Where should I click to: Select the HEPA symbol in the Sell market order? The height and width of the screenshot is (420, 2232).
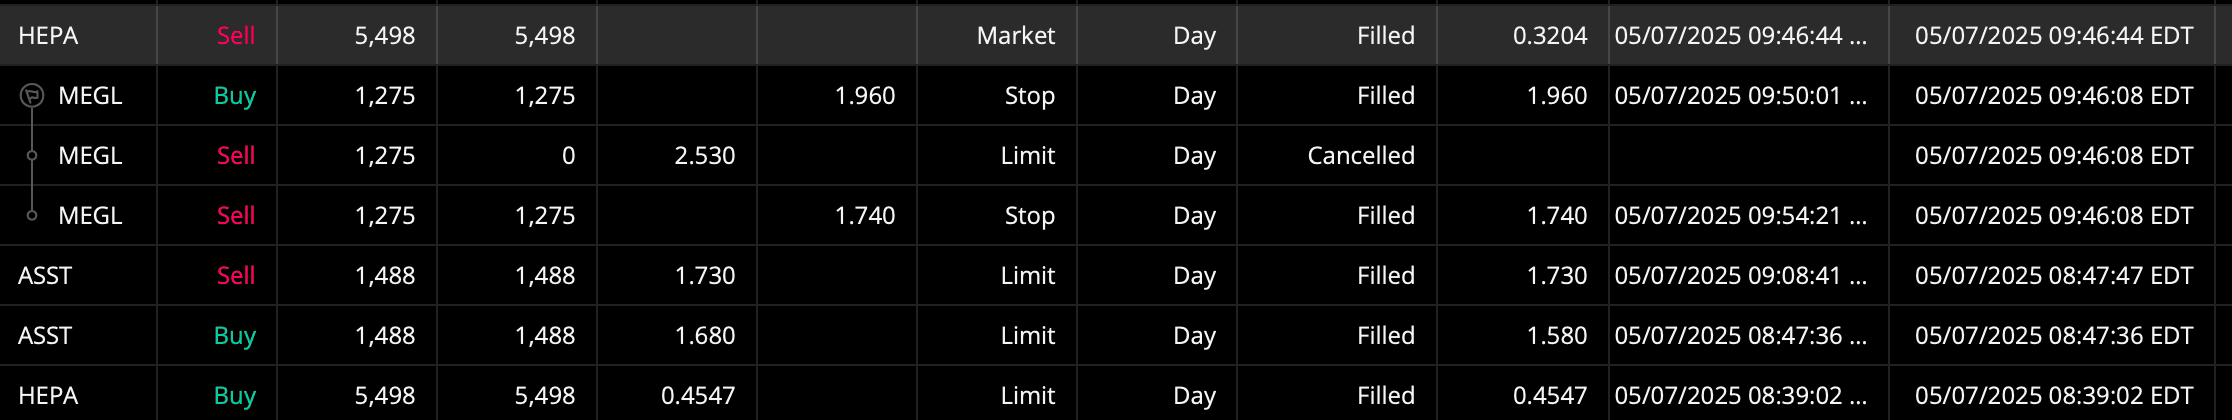pos(48,36)
